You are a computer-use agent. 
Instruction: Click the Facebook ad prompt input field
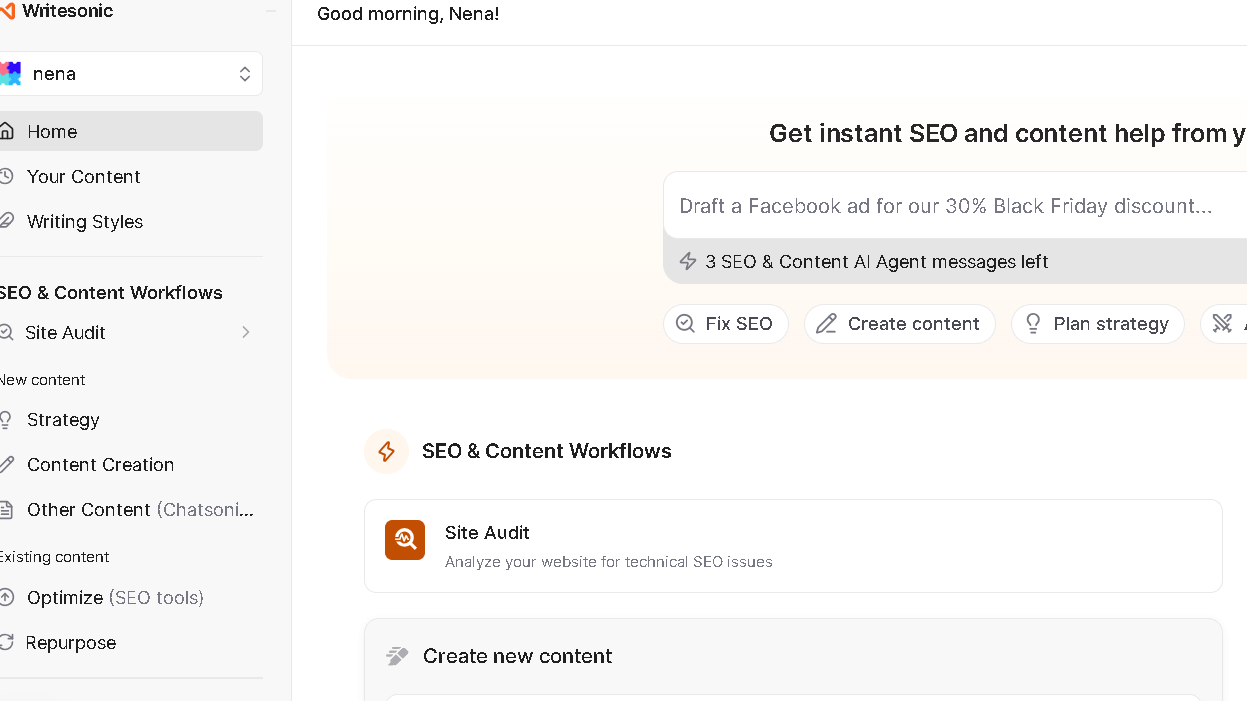tap(955, 206)
